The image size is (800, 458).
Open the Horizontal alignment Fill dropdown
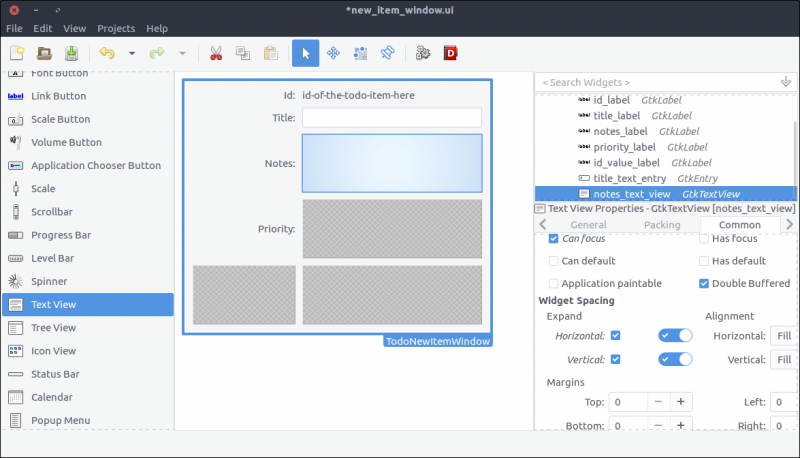click(x=783, y=336)
